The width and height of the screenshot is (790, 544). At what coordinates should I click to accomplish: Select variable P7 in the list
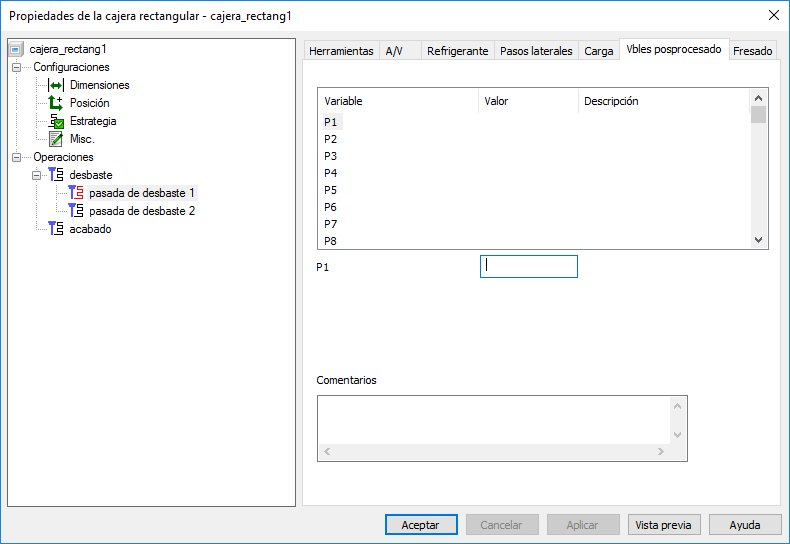(x=331, y=224)
